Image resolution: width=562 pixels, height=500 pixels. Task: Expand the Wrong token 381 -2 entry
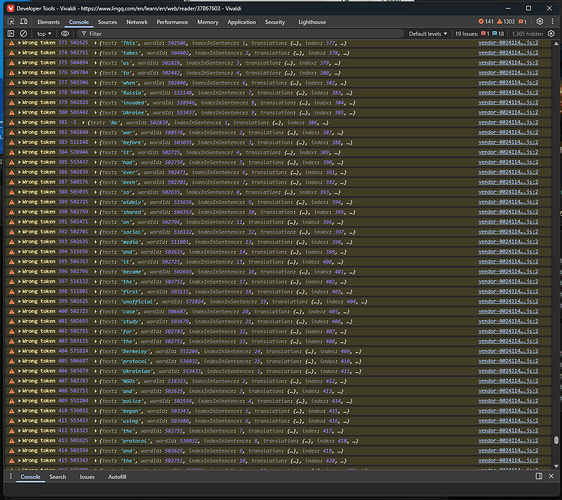(19, 123)
